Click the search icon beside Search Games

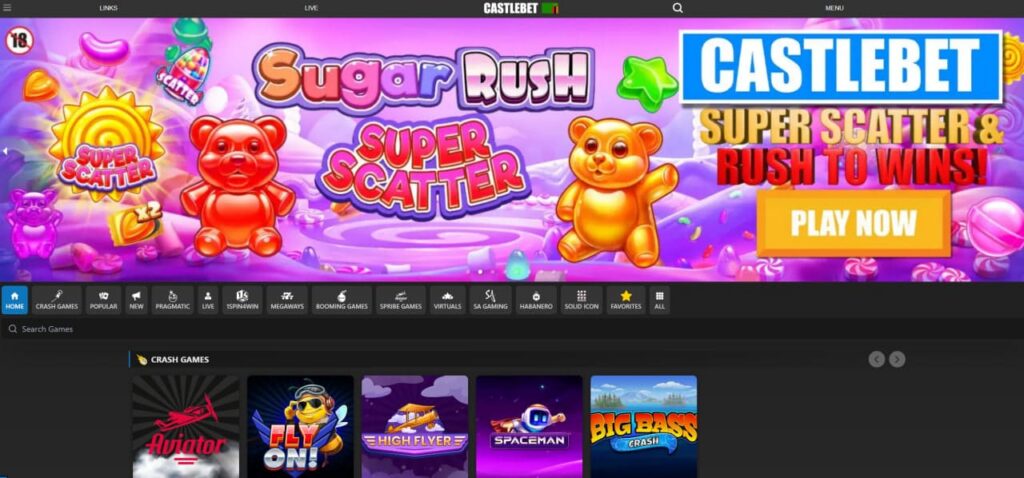tap(12, 329)
